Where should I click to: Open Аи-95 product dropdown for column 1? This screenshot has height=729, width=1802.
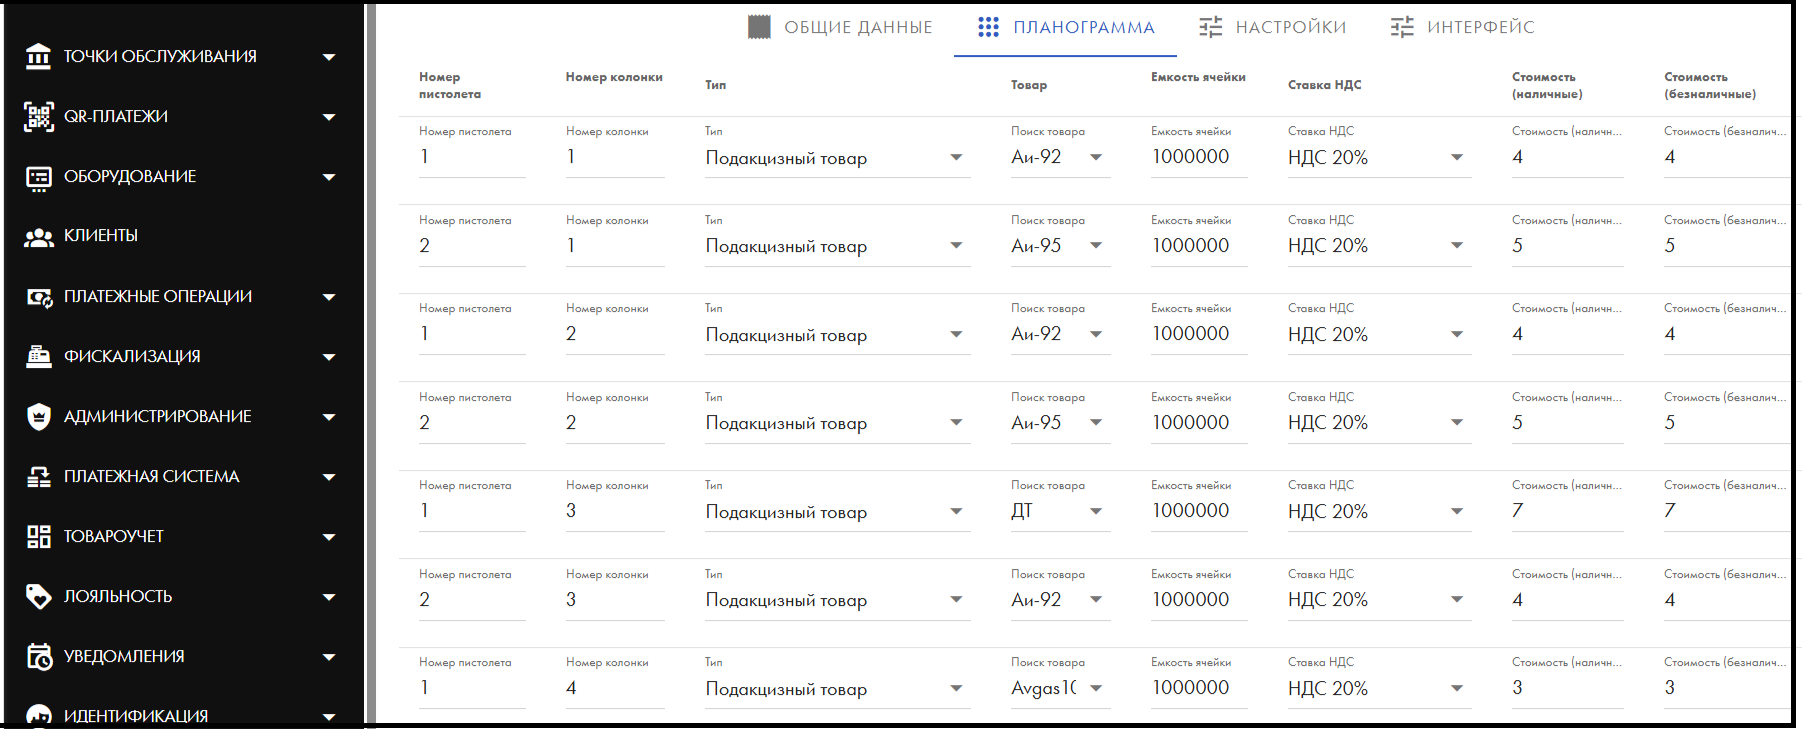click(x=1060, y=246)
